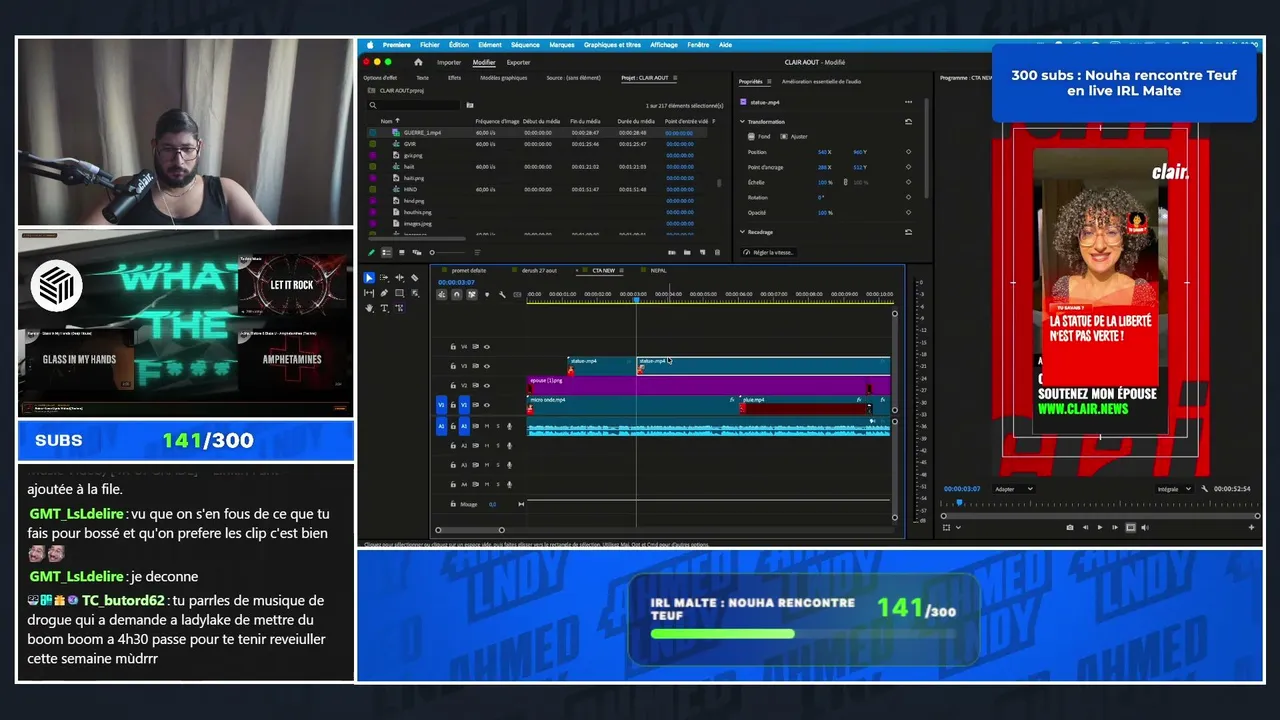Reset the Recadrage section
Image resolution: width=1280 pixels, height=720 pixels.
908,232
